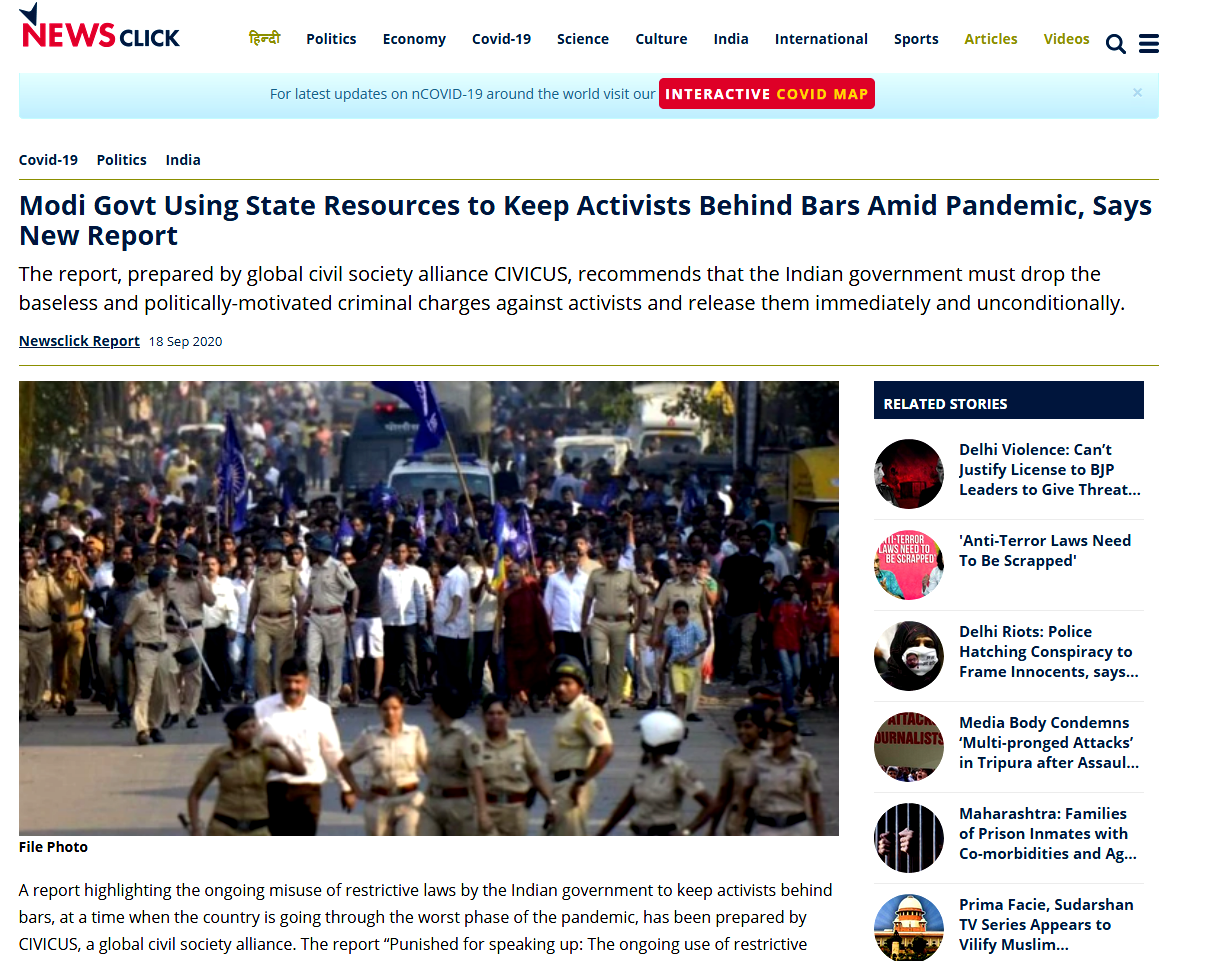The height and width of the screenshot is (961, 1207).
Task: Open the Interactive Covid Map button
Action: point(767,94)
